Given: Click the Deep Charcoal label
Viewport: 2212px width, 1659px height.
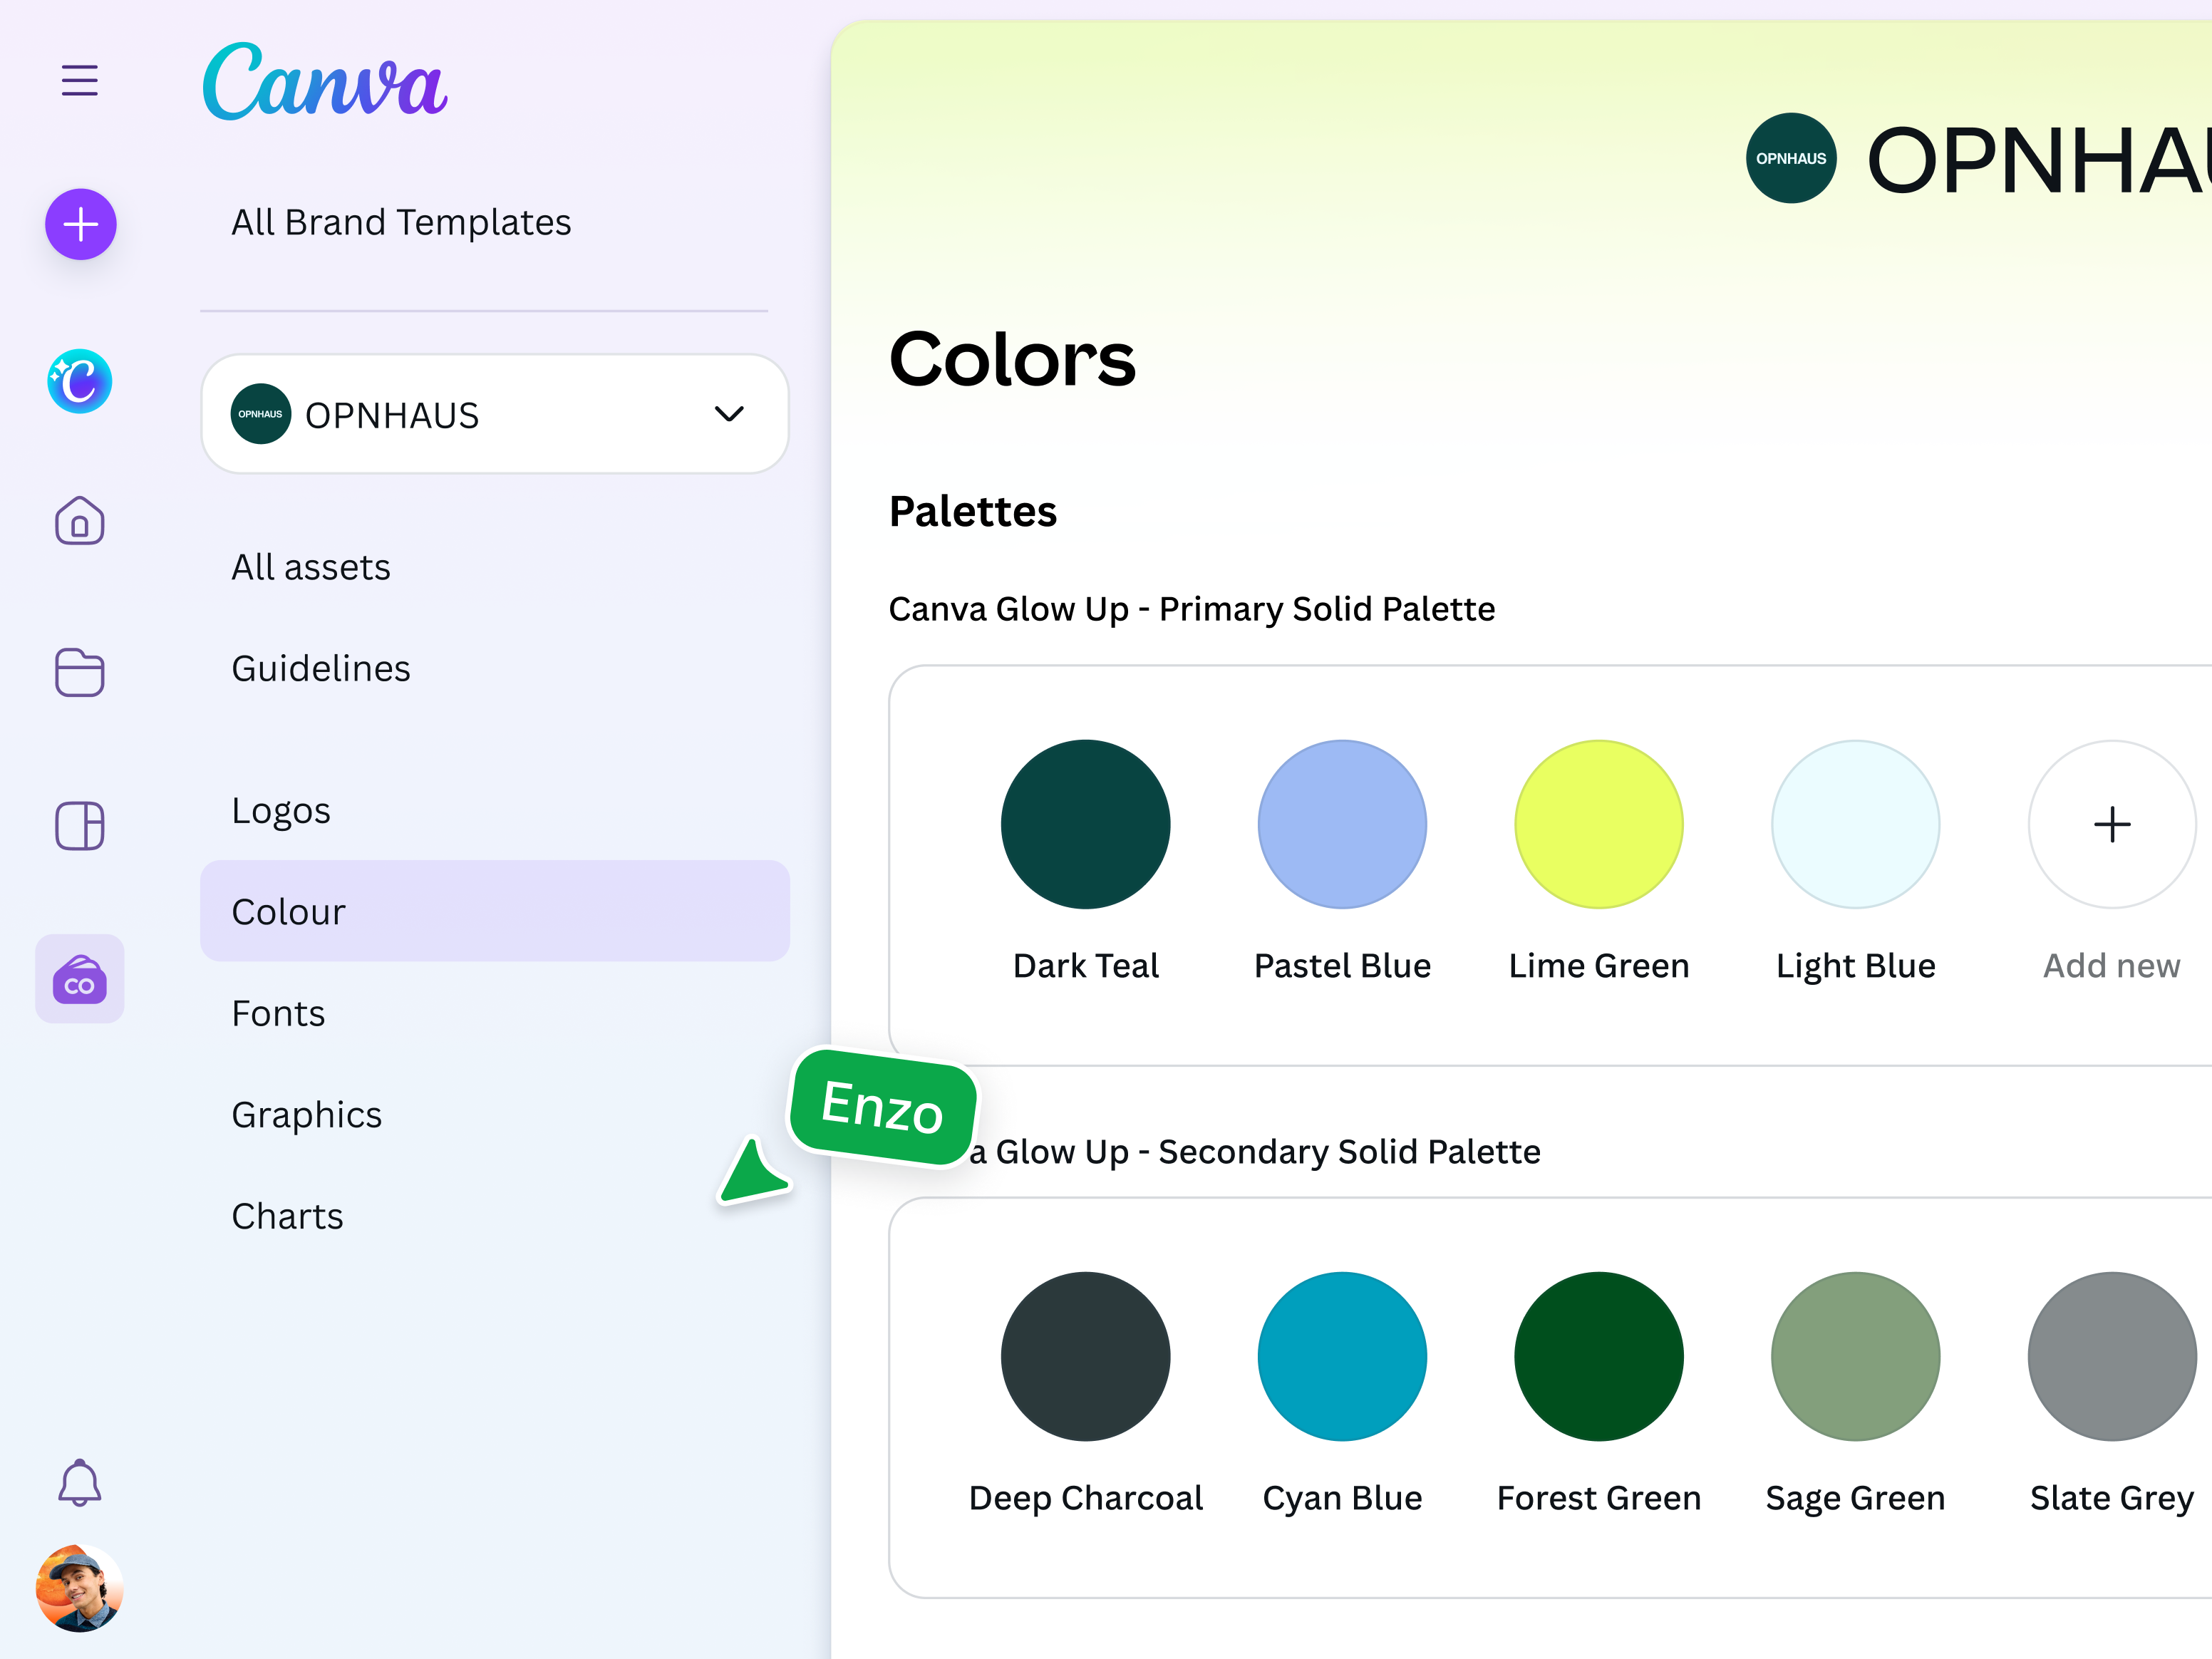Looking at the screenshot, I should [x=1086, y=1498].
